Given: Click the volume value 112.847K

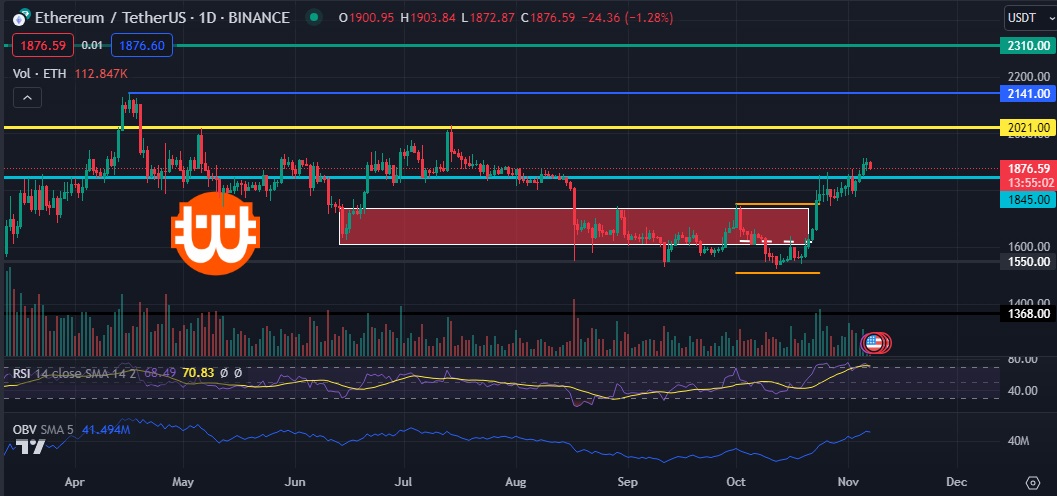Looking at the screenshot, I should [x=100, y=74].
